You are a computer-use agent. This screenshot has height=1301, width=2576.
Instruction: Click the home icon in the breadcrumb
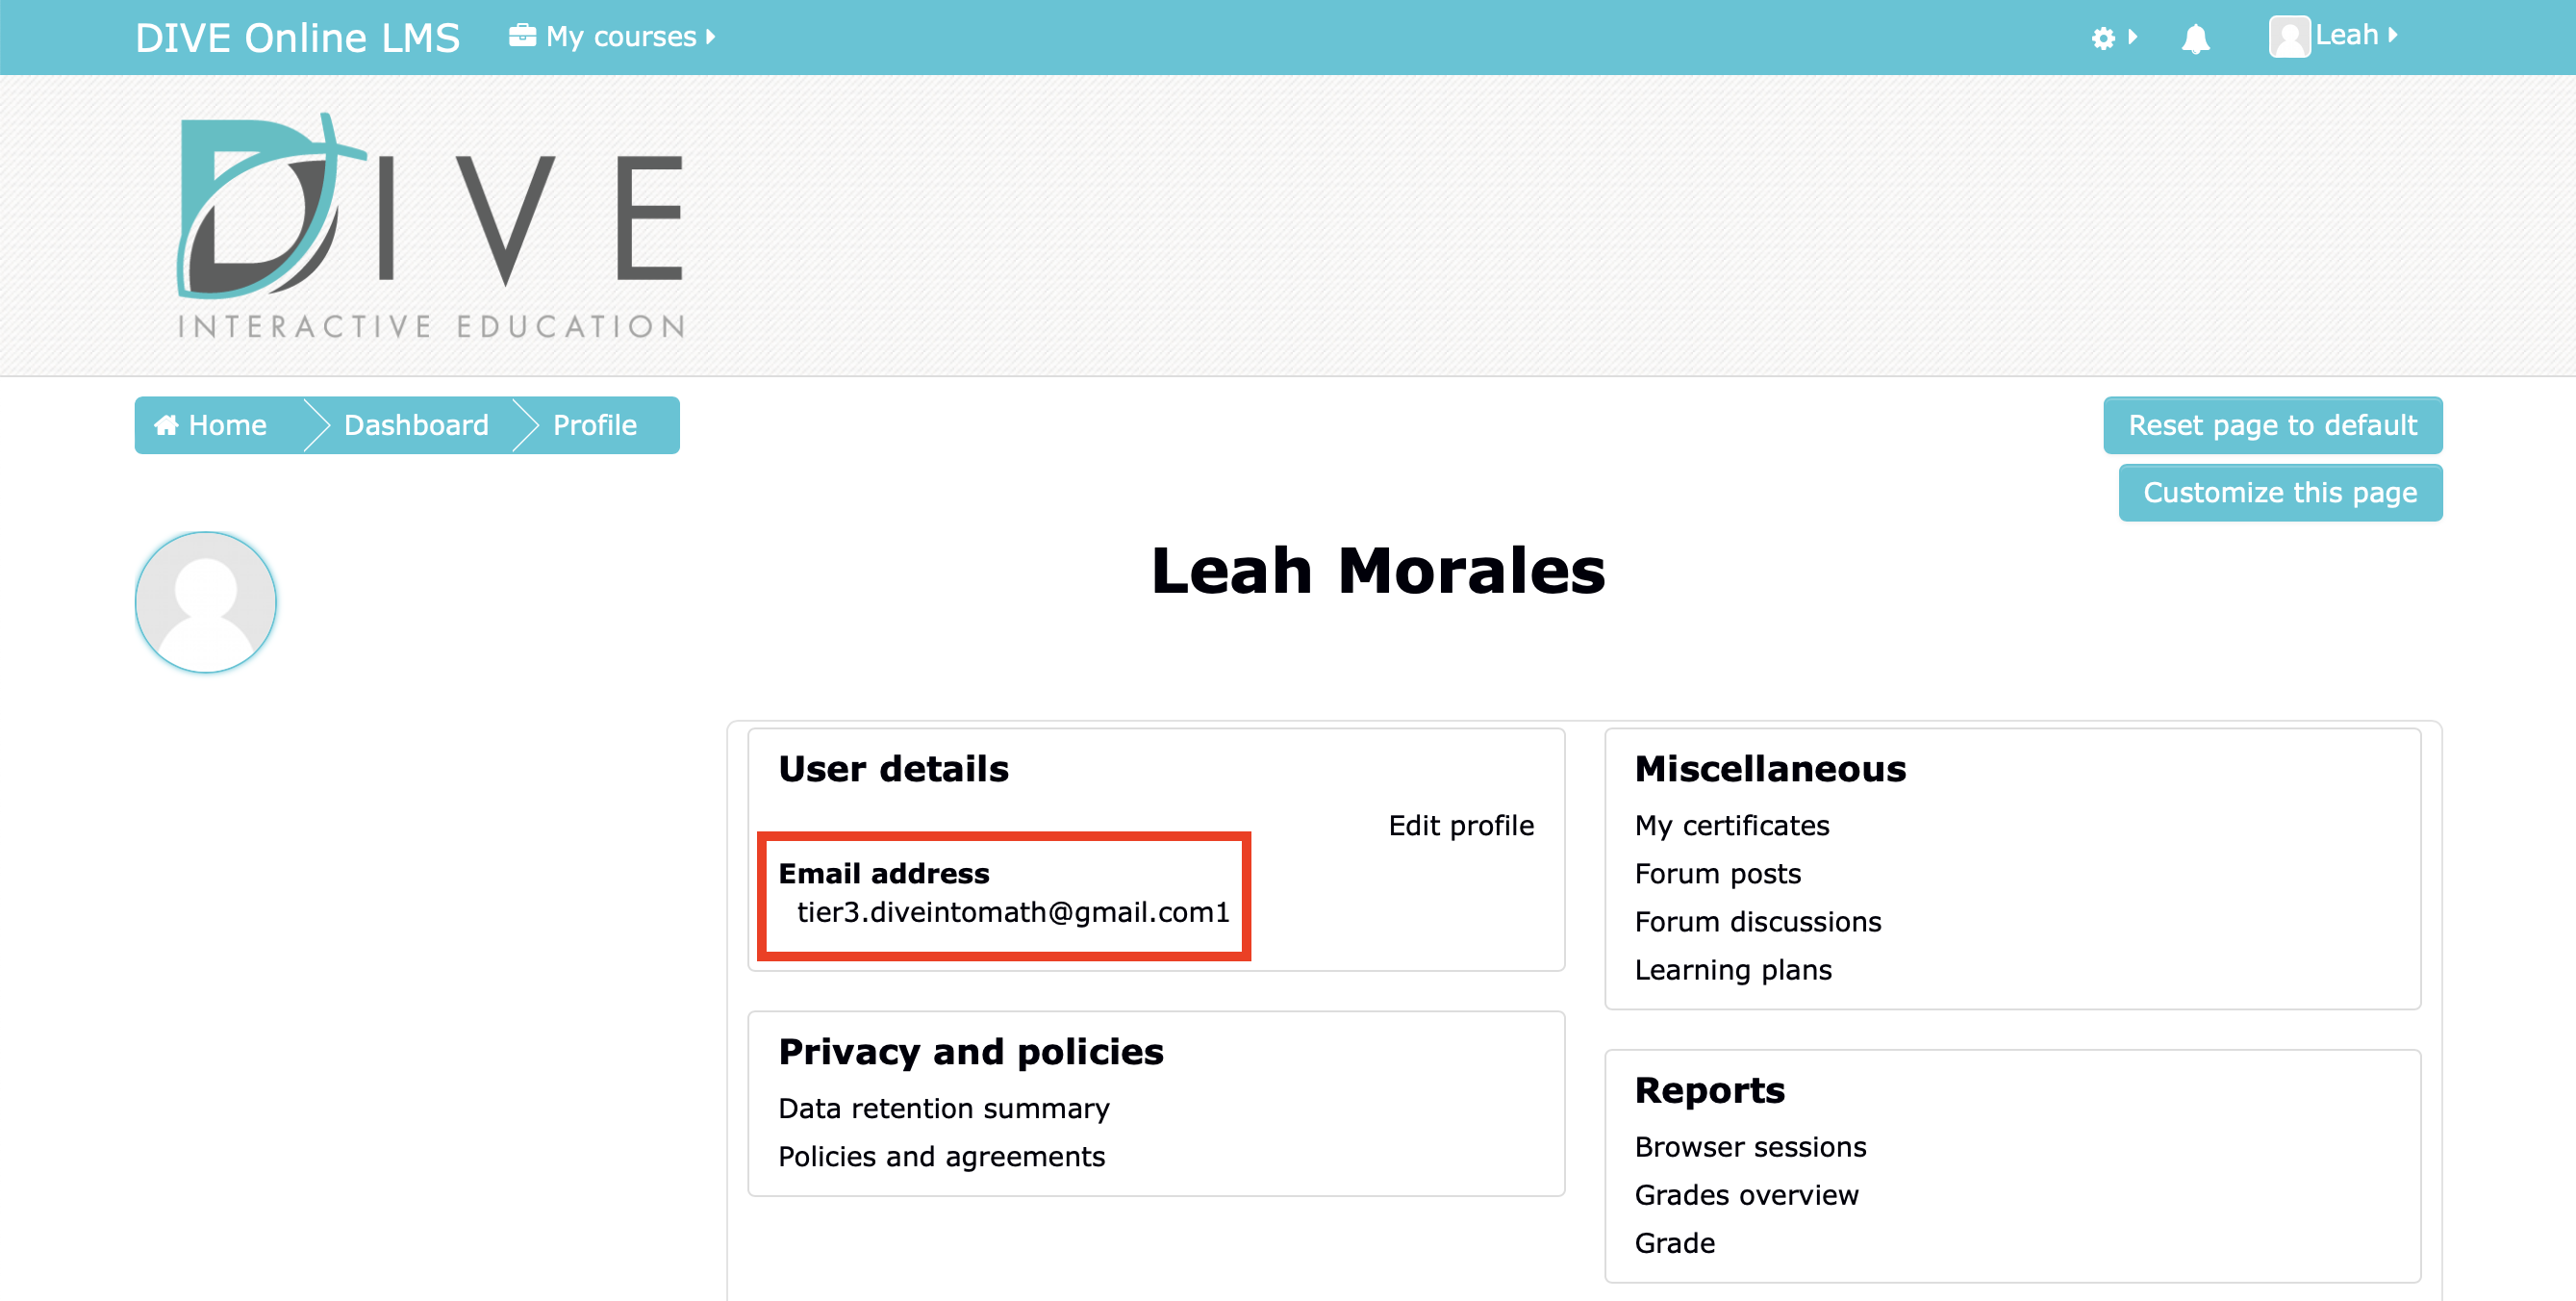click(x=166, y=425)
